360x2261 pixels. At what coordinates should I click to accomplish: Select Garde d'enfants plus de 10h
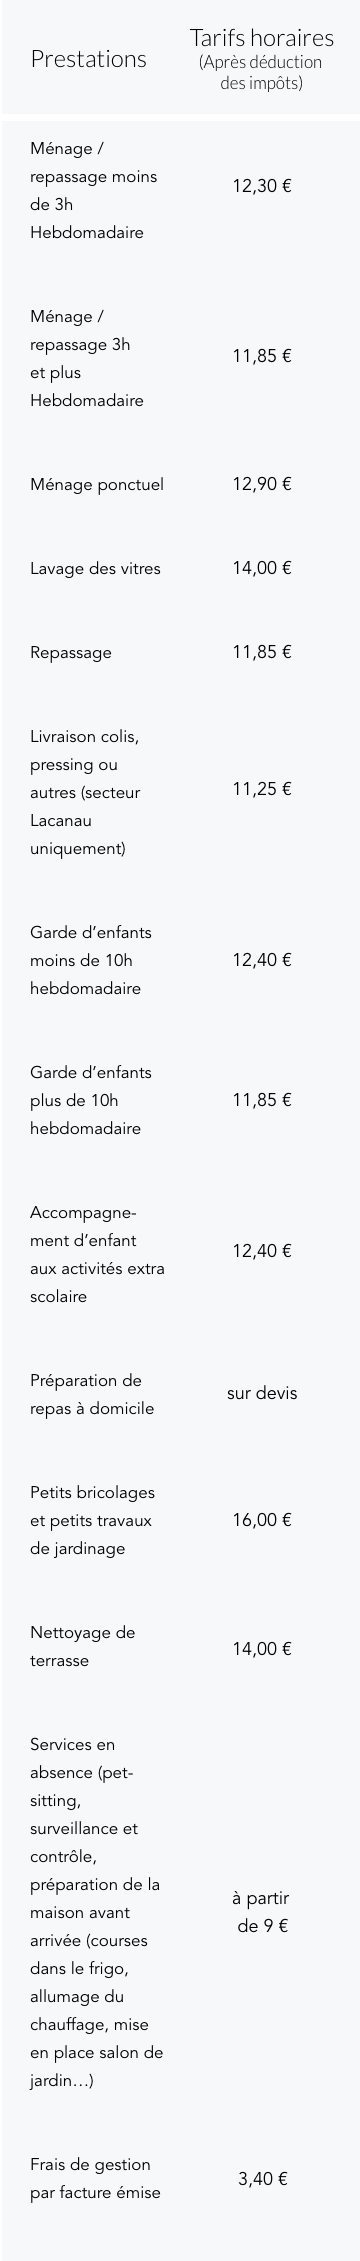(x=91, y=1100)
